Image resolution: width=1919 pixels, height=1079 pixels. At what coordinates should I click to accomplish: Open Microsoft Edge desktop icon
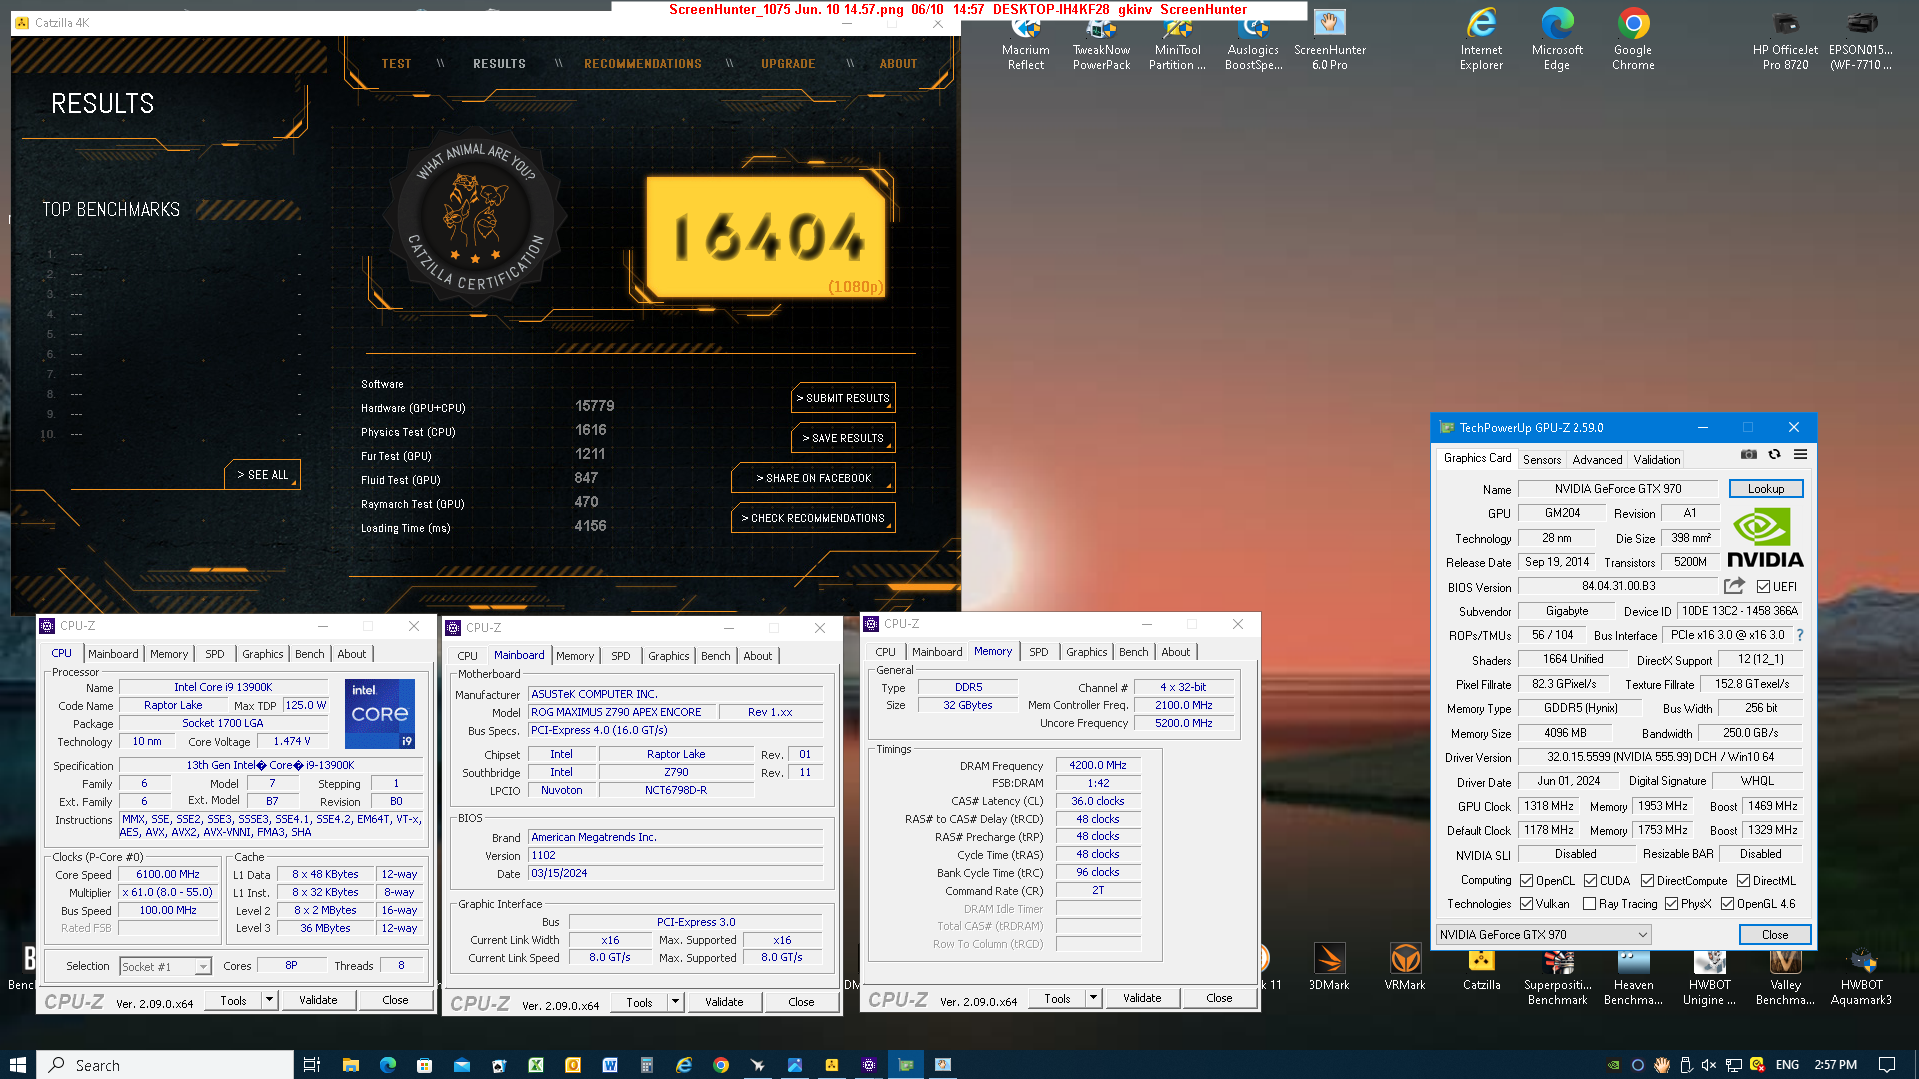coord(1557,41)
